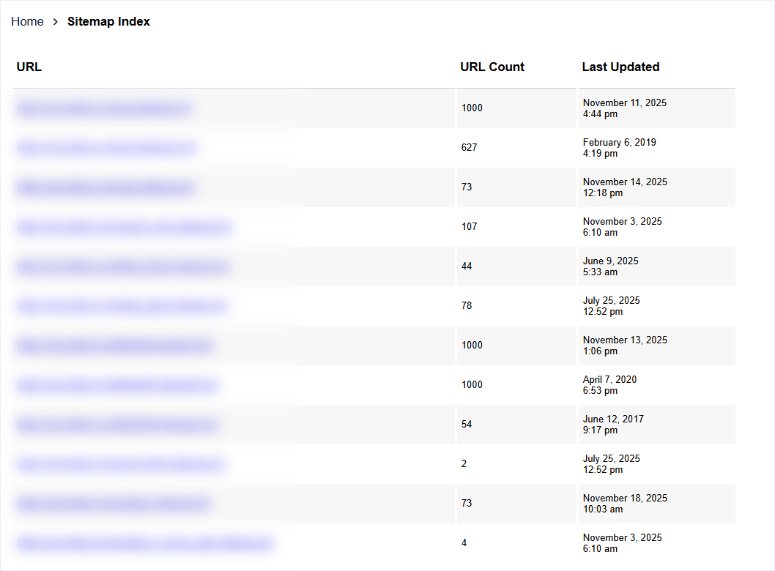This screenshot has width=775, height=571.
Task: Open the sitemap link with 78 URLs
Action: click(122, 306)
